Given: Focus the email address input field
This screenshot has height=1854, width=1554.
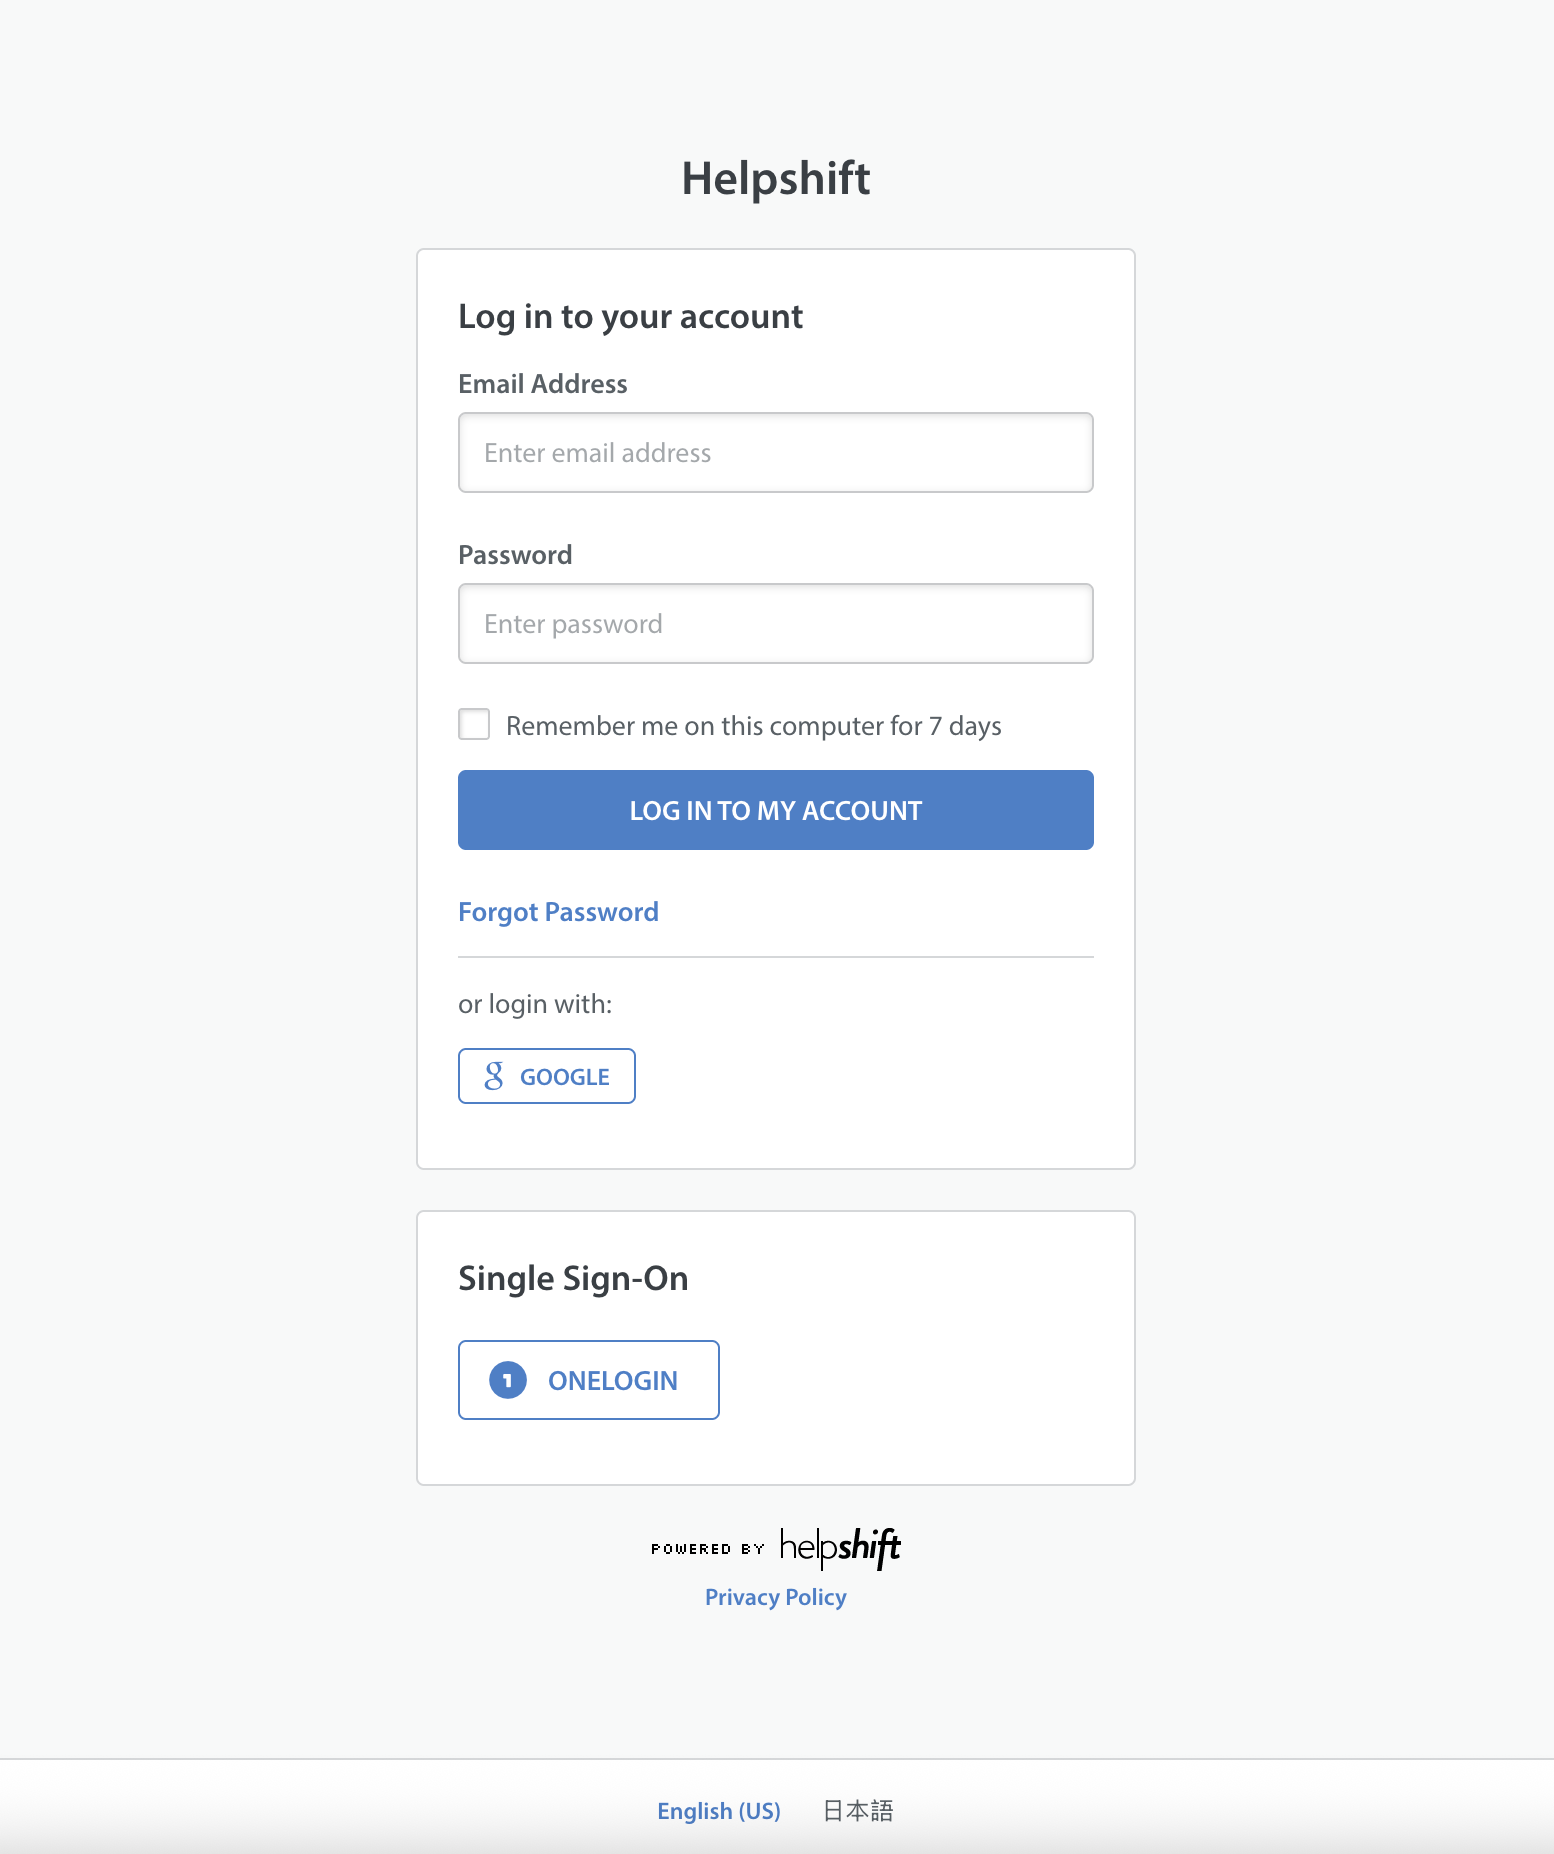Looking at the screenshot, I should pyautogui.click(x=776, y=453).
